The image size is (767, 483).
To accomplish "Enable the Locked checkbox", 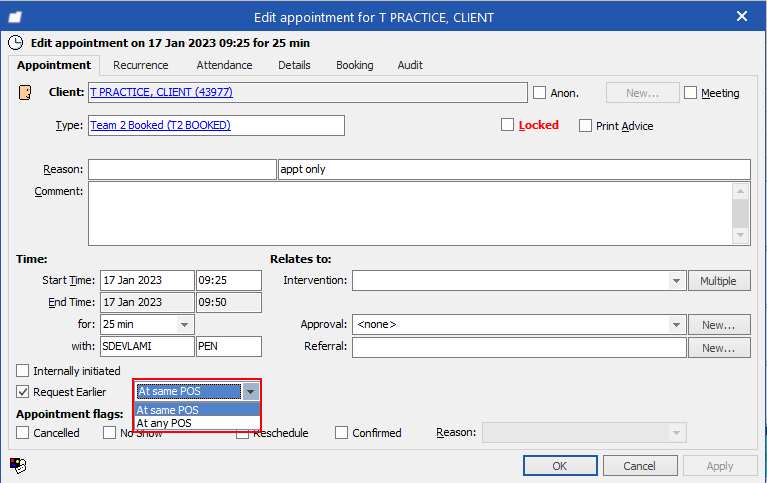I will pyautogui.click(x=507, y=125).
